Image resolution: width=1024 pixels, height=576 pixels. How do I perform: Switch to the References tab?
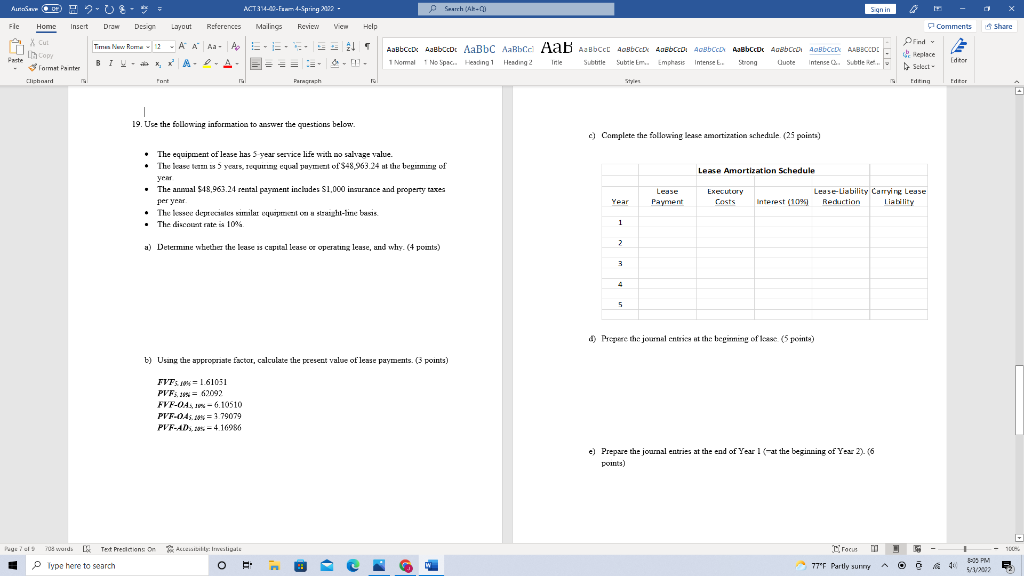pyautogui.click(x=223, y=27)
